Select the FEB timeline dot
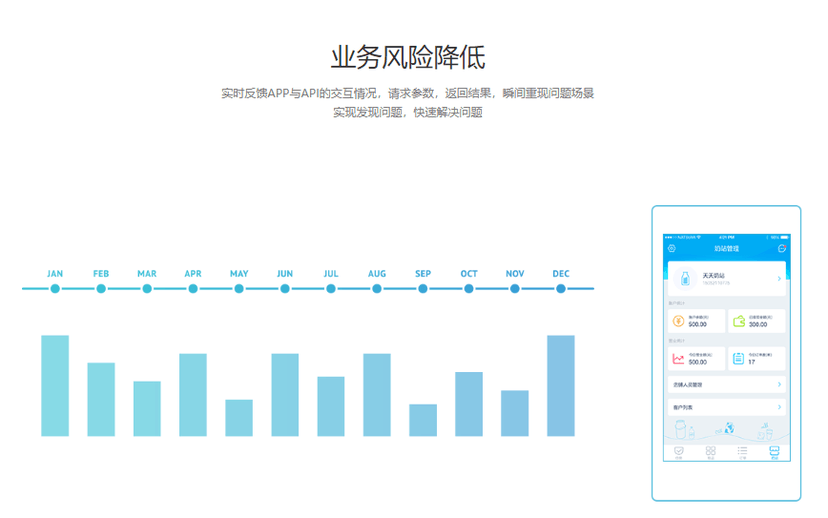828x518 pixels. 101,289
